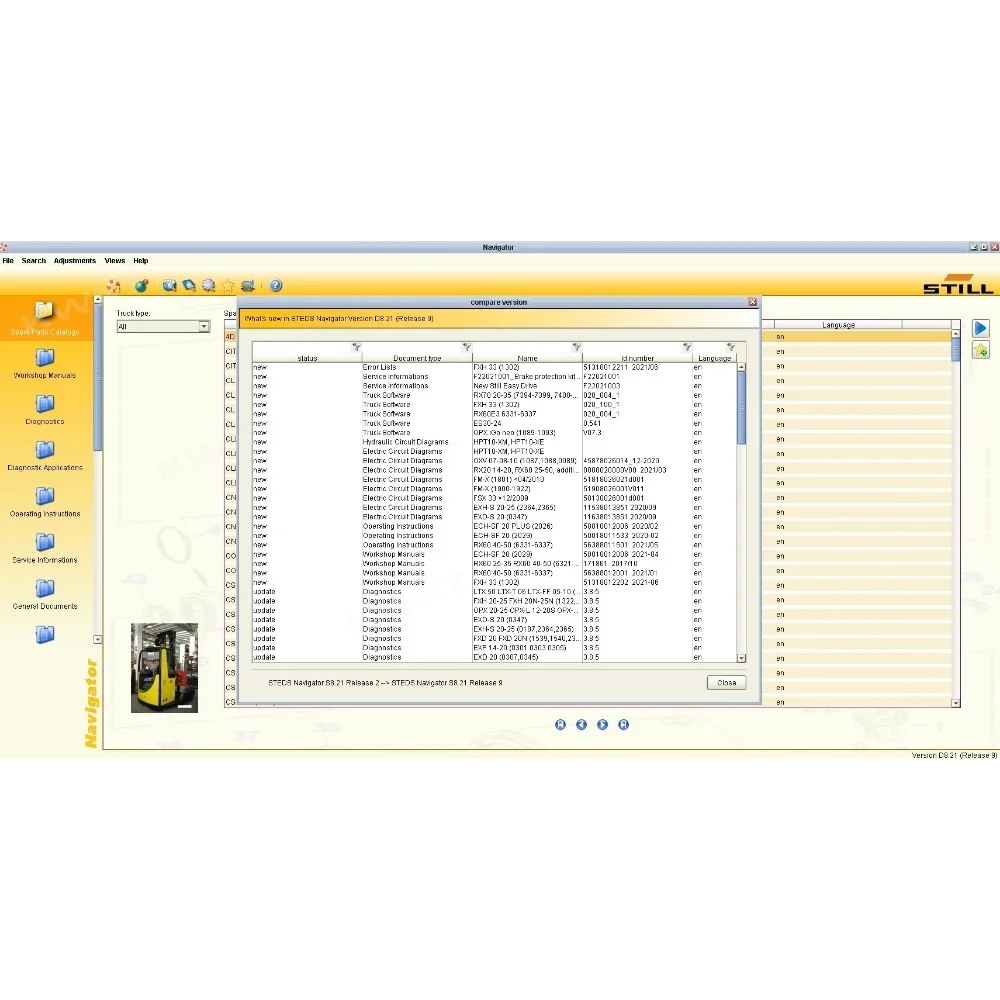Open Operating Instructions sidebar folder
The image size is (1000, 1000).
(x=45, y=503)
